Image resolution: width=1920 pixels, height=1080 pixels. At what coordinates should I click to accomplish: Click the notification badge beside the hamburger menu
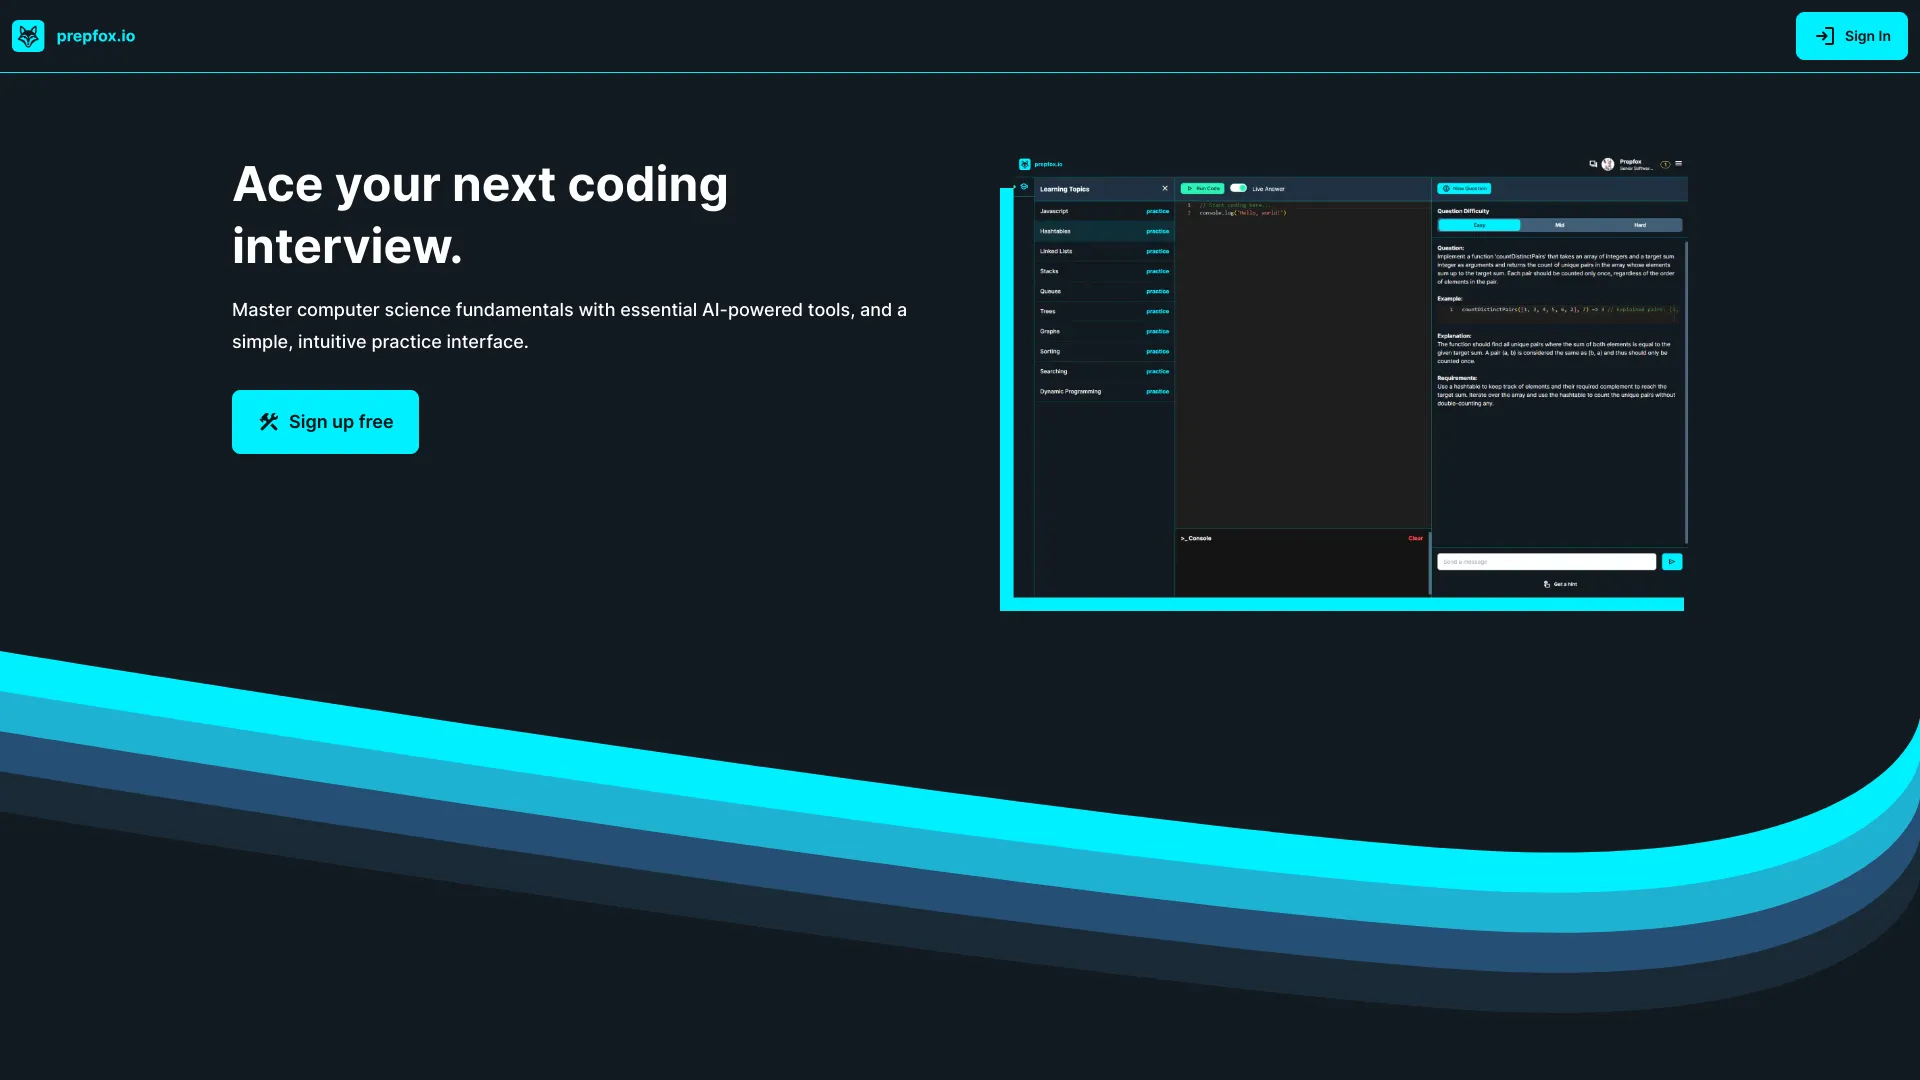[1665, 164]
